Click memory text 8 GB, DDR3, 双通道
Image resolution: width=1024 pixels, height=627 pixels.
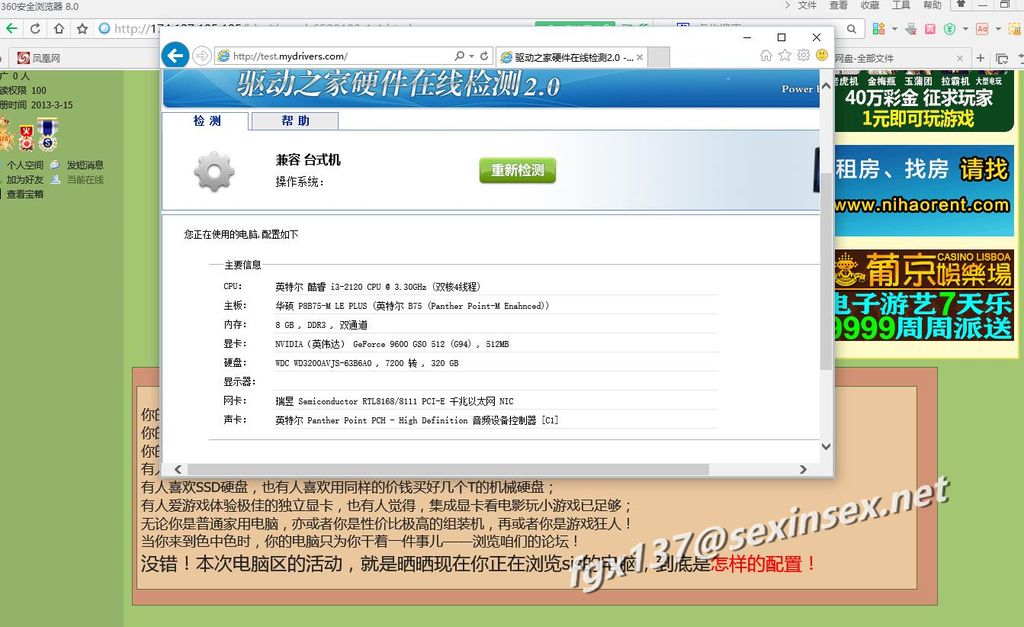click(x=321, y=325)
